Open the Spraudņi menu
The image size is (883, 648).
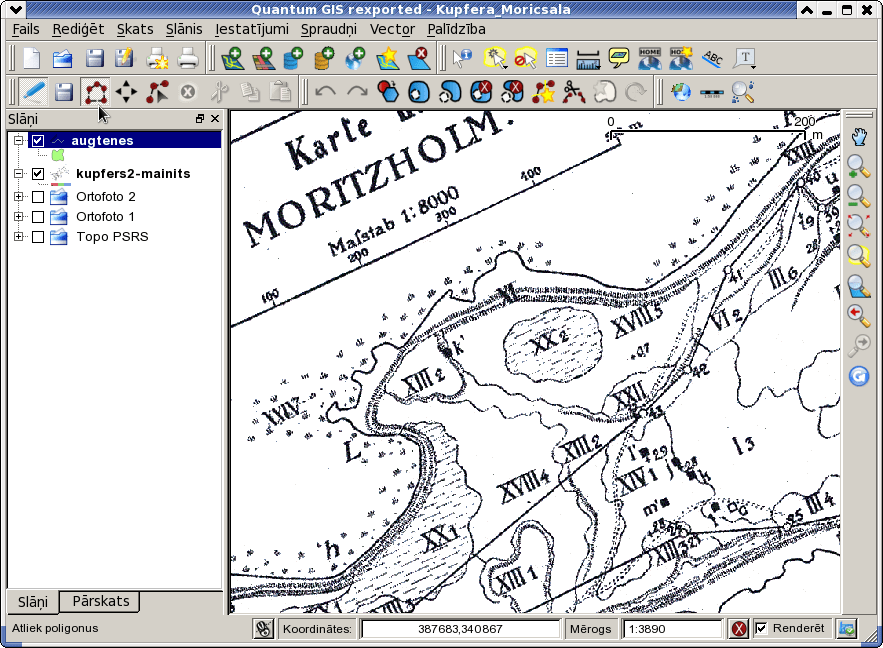point(329,29)
